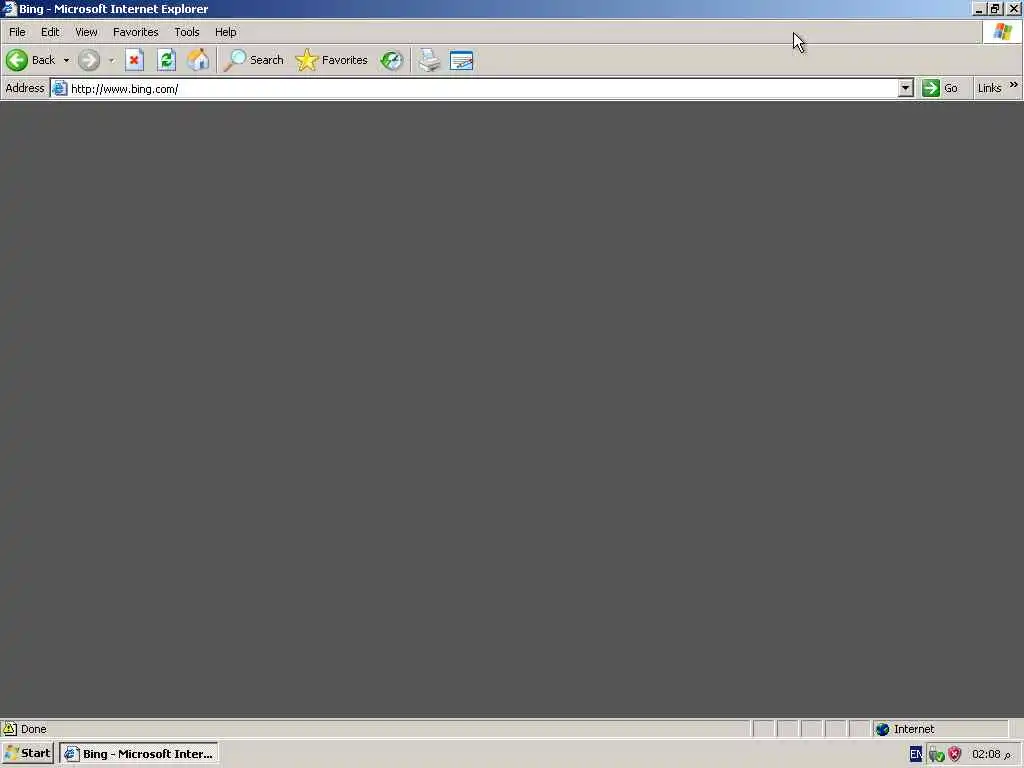Go back with the green Back arrow

point(30,60)
